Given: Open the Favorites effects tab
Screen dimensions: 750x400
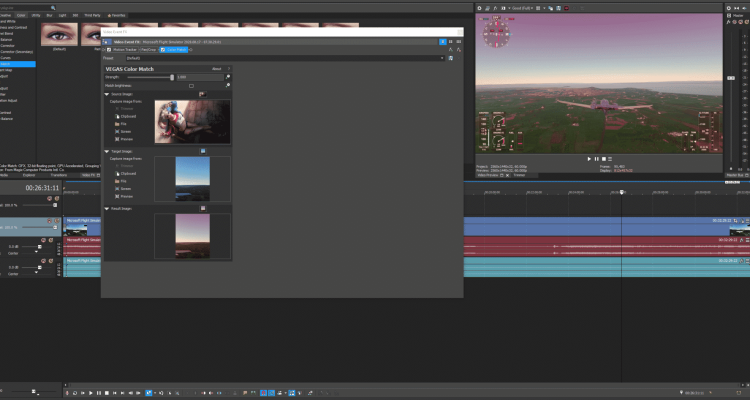Looking at the screenshot, I should [116, 15].
